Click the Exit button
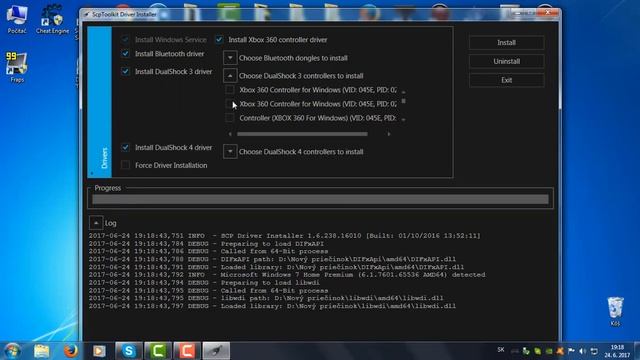The width and height of the screenshot is (640, 360). pos(507,80)
